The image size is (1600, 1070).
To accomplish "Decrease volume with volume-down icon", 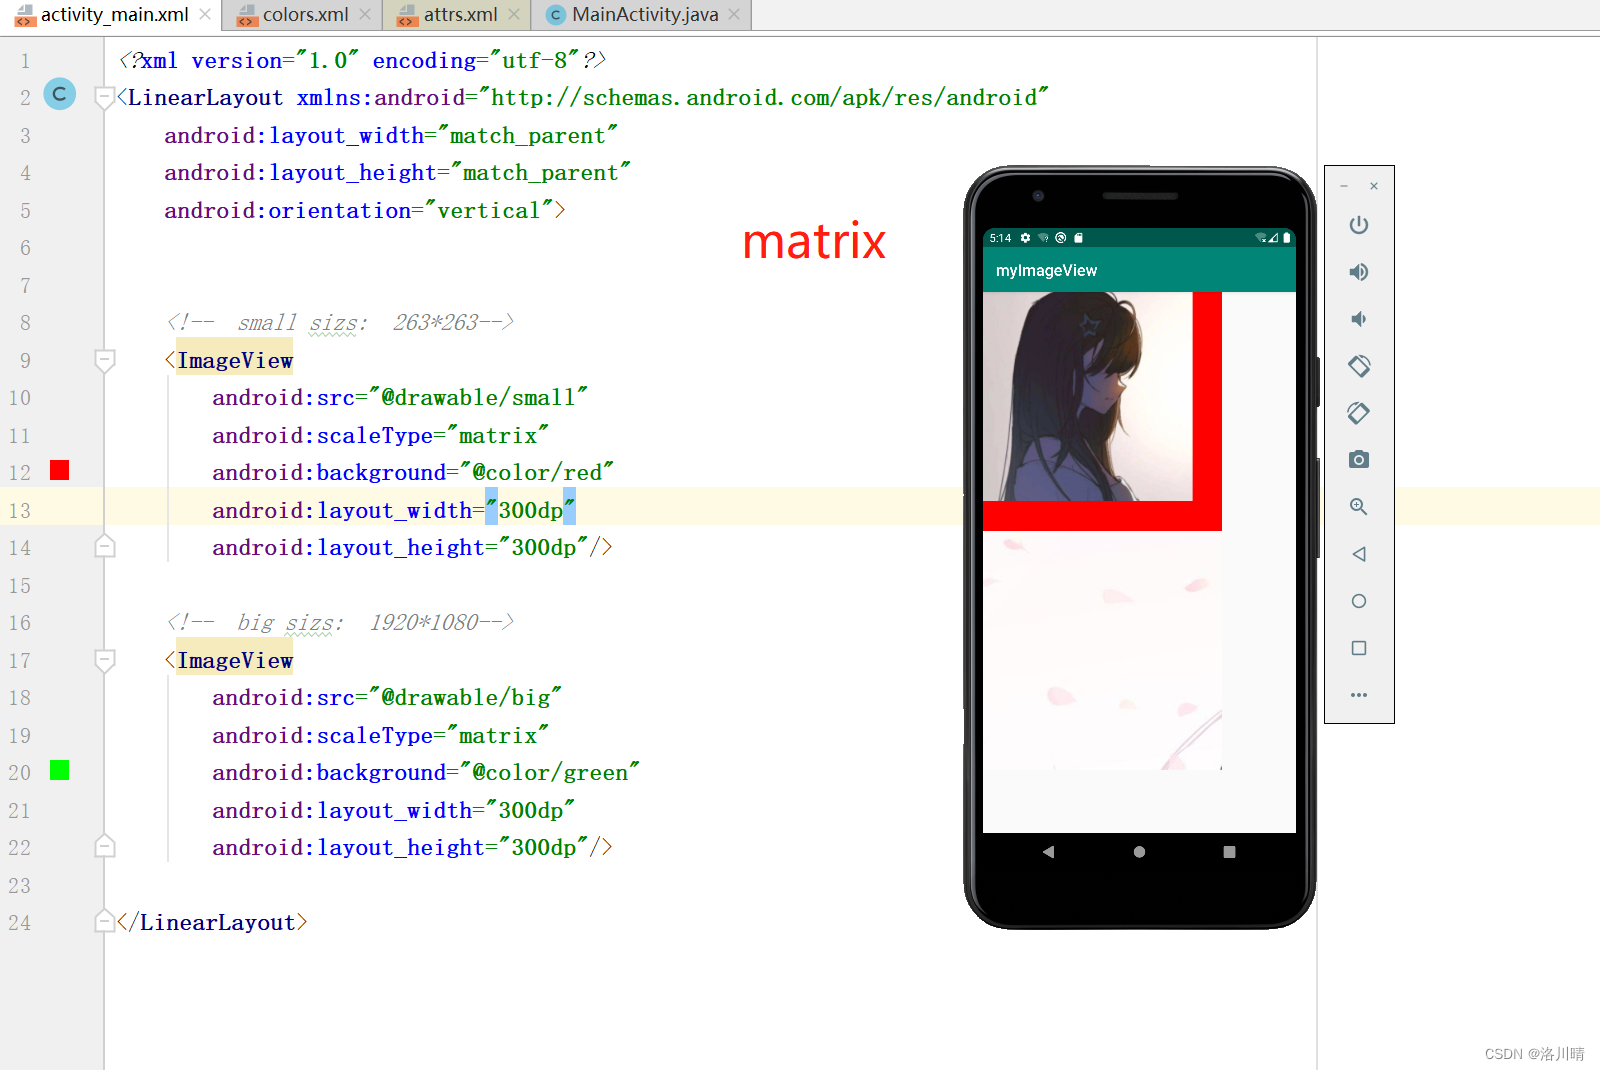I will point(1358,318).
